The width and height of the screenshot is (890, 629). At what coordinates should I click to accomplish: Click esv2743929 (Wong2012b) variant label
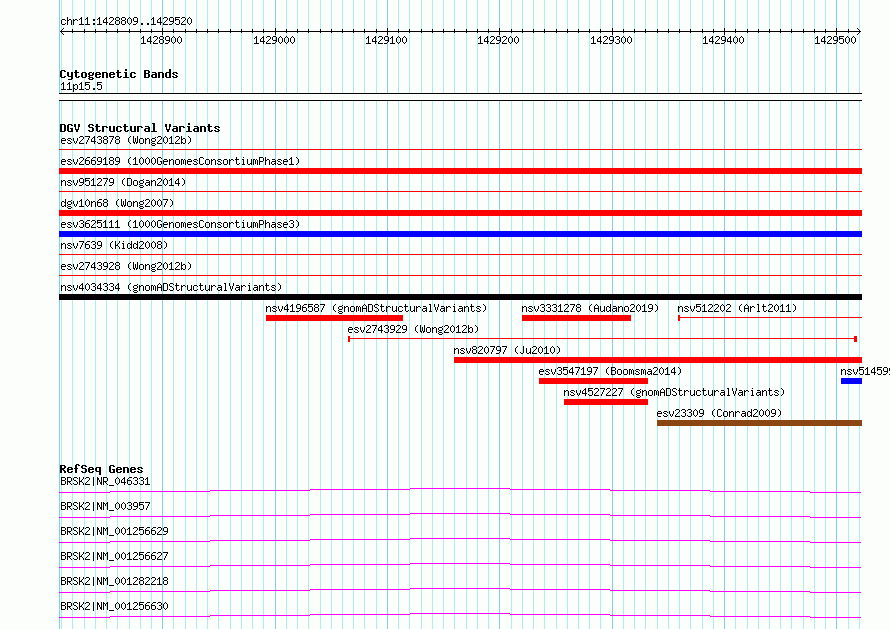pyautogui.click(x=413, y=329)
